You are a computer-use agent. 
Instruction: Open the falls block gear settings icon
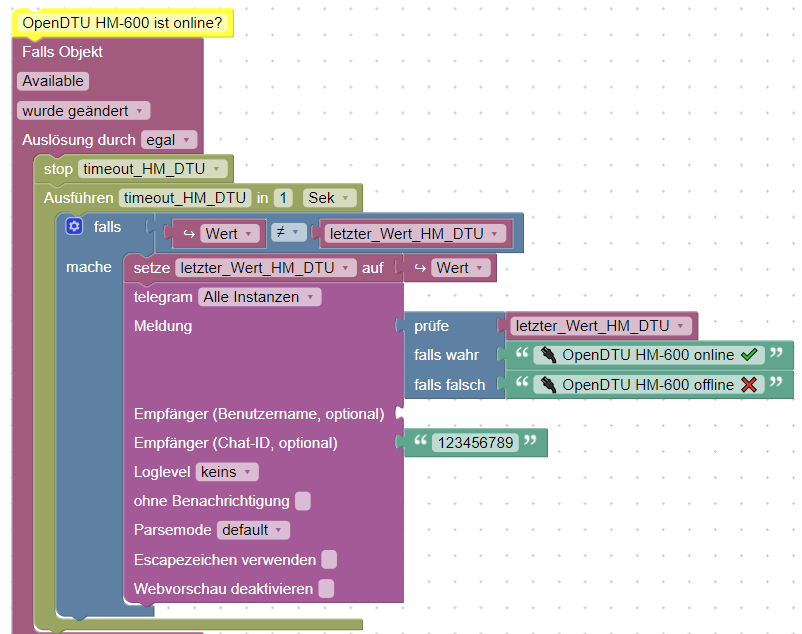[x=74, y=226]
